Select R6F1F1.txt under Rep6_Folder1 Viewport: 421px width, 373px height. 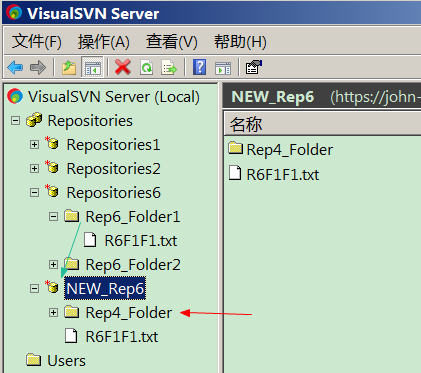(x=141, y=241)
